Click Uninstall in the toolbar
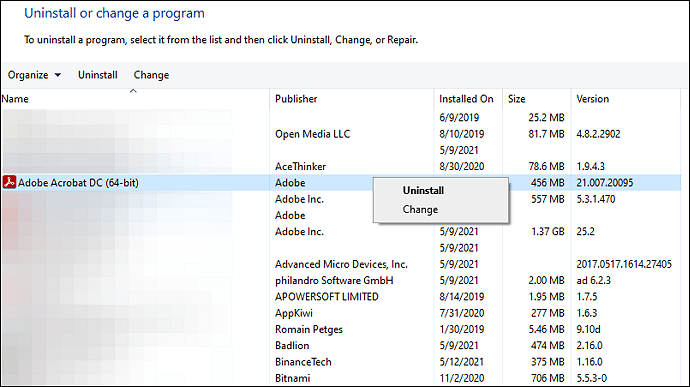The height and width of the screenshot is (387, 690). click(x=98, y=75)
